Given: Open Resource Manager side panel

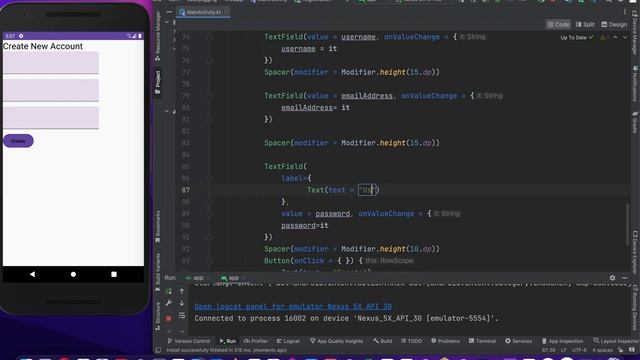Looking at the screenshot, I should coord(158,36).
